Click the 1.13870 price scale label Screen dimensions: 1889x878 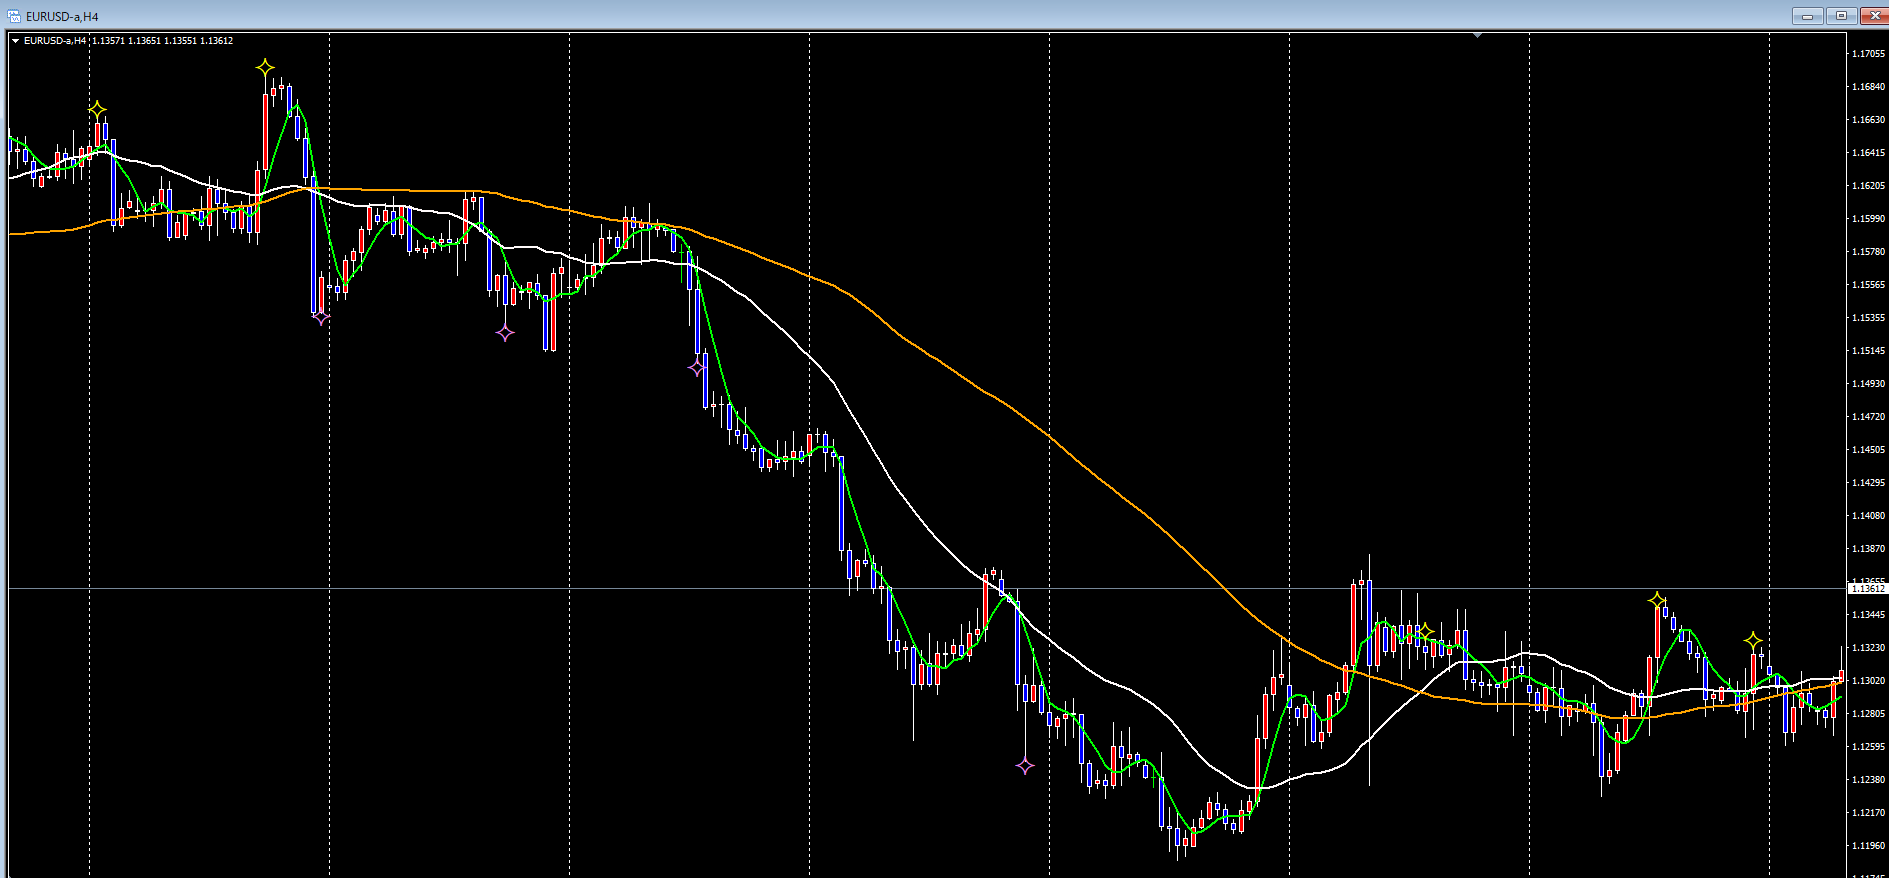click(1868, 549)
